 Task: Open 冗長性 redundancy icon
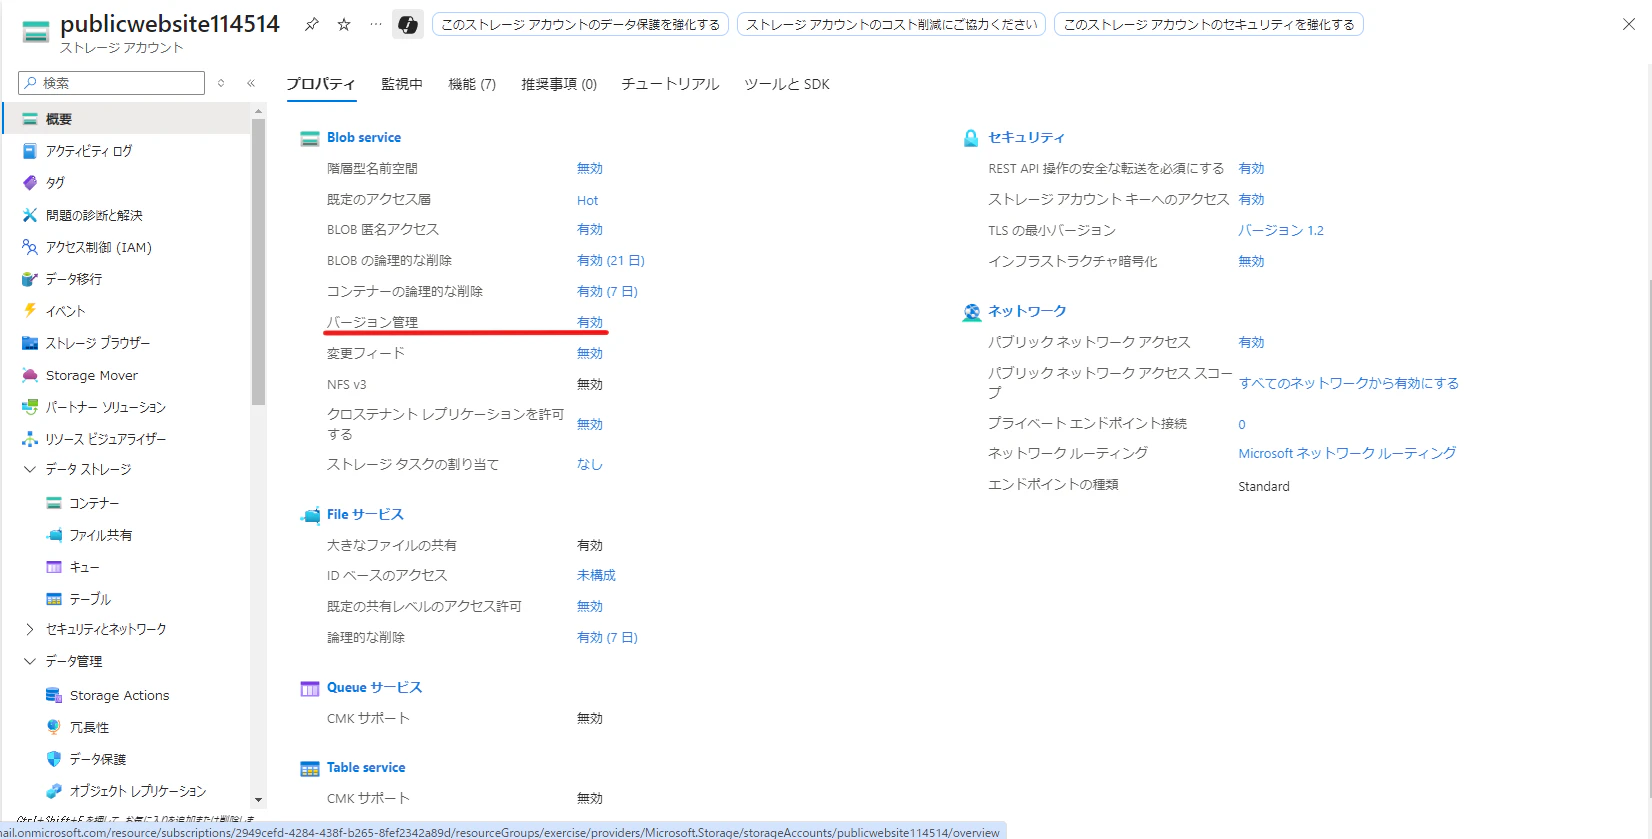coord(54,727)
